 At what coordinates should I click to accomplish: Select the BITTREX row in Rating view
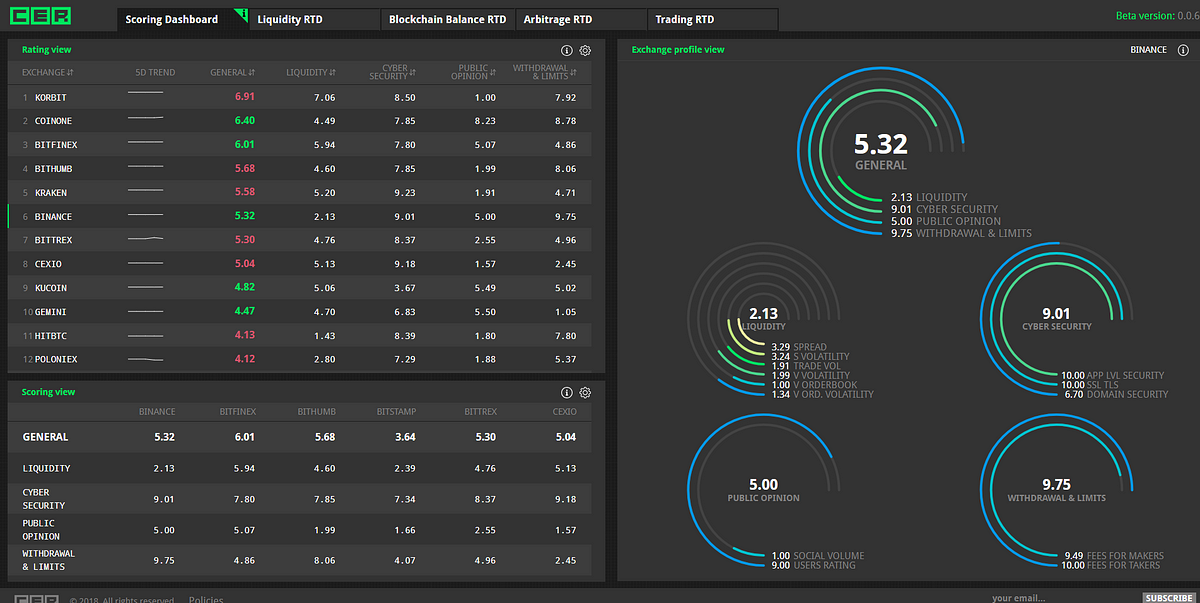point(300,240)
